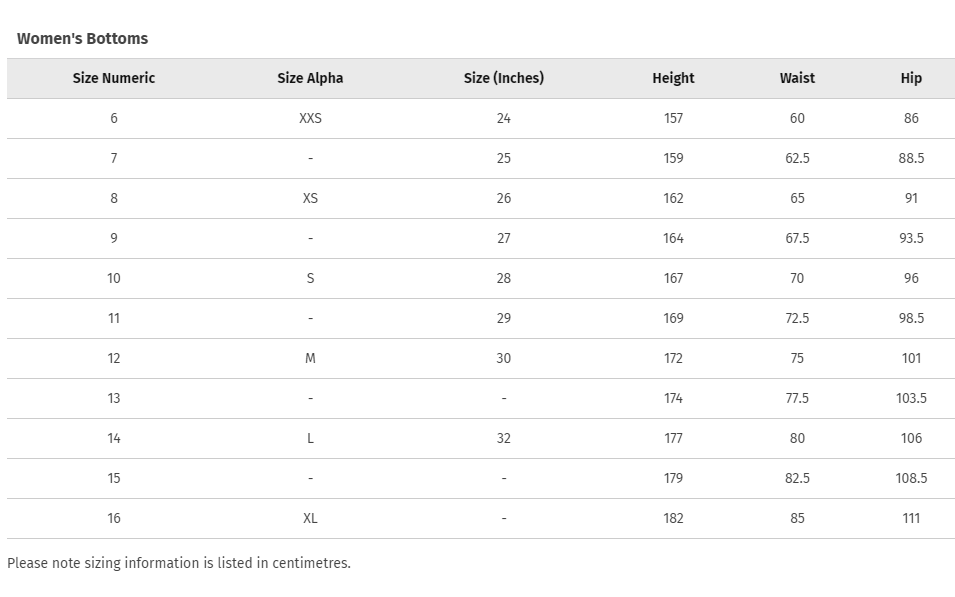The height and width of the screenshot is (597, 955).
Task: Click the height value 172
Action: coord(673,358)
